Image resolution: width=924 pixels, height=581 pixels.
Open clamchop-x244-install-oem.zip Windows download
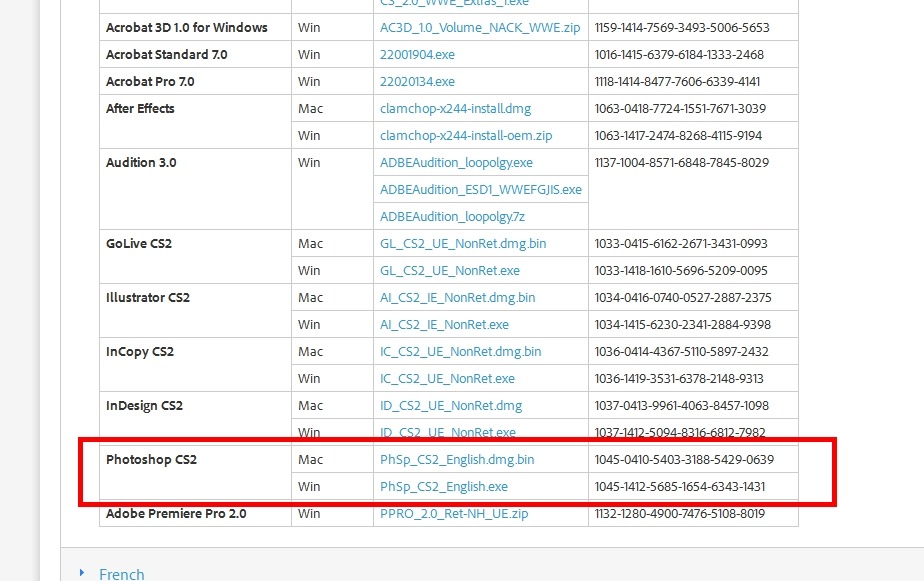click(x=466, y=136)
